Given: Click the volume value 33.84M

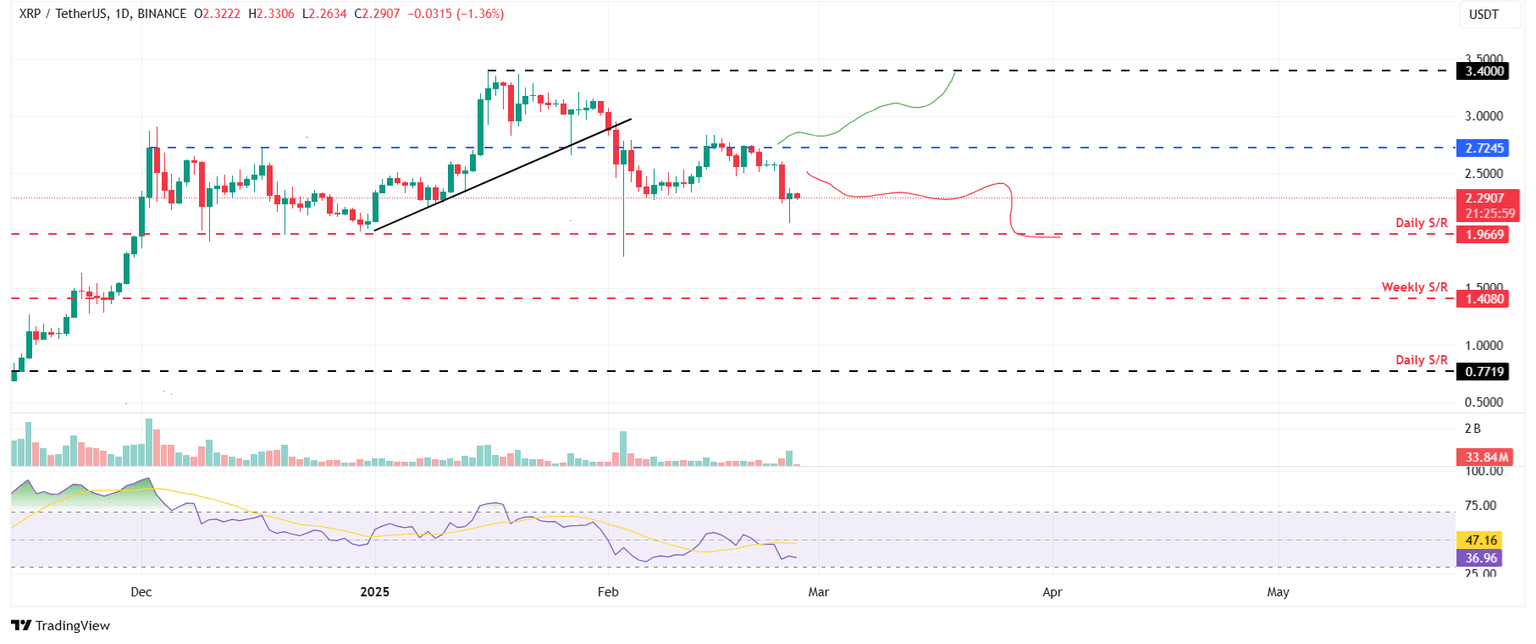Looking at the screenshot, I should click(x=1484, y=457).
